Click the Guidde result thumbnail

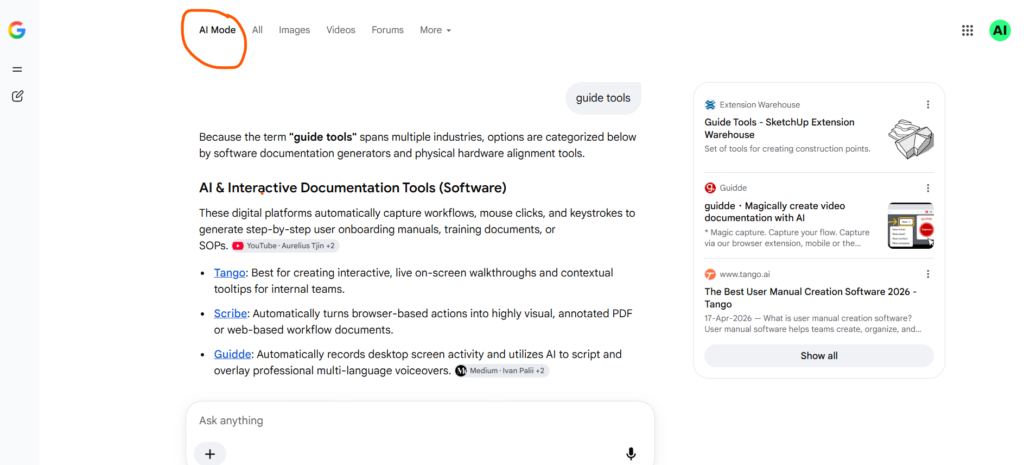pos(910,225)
